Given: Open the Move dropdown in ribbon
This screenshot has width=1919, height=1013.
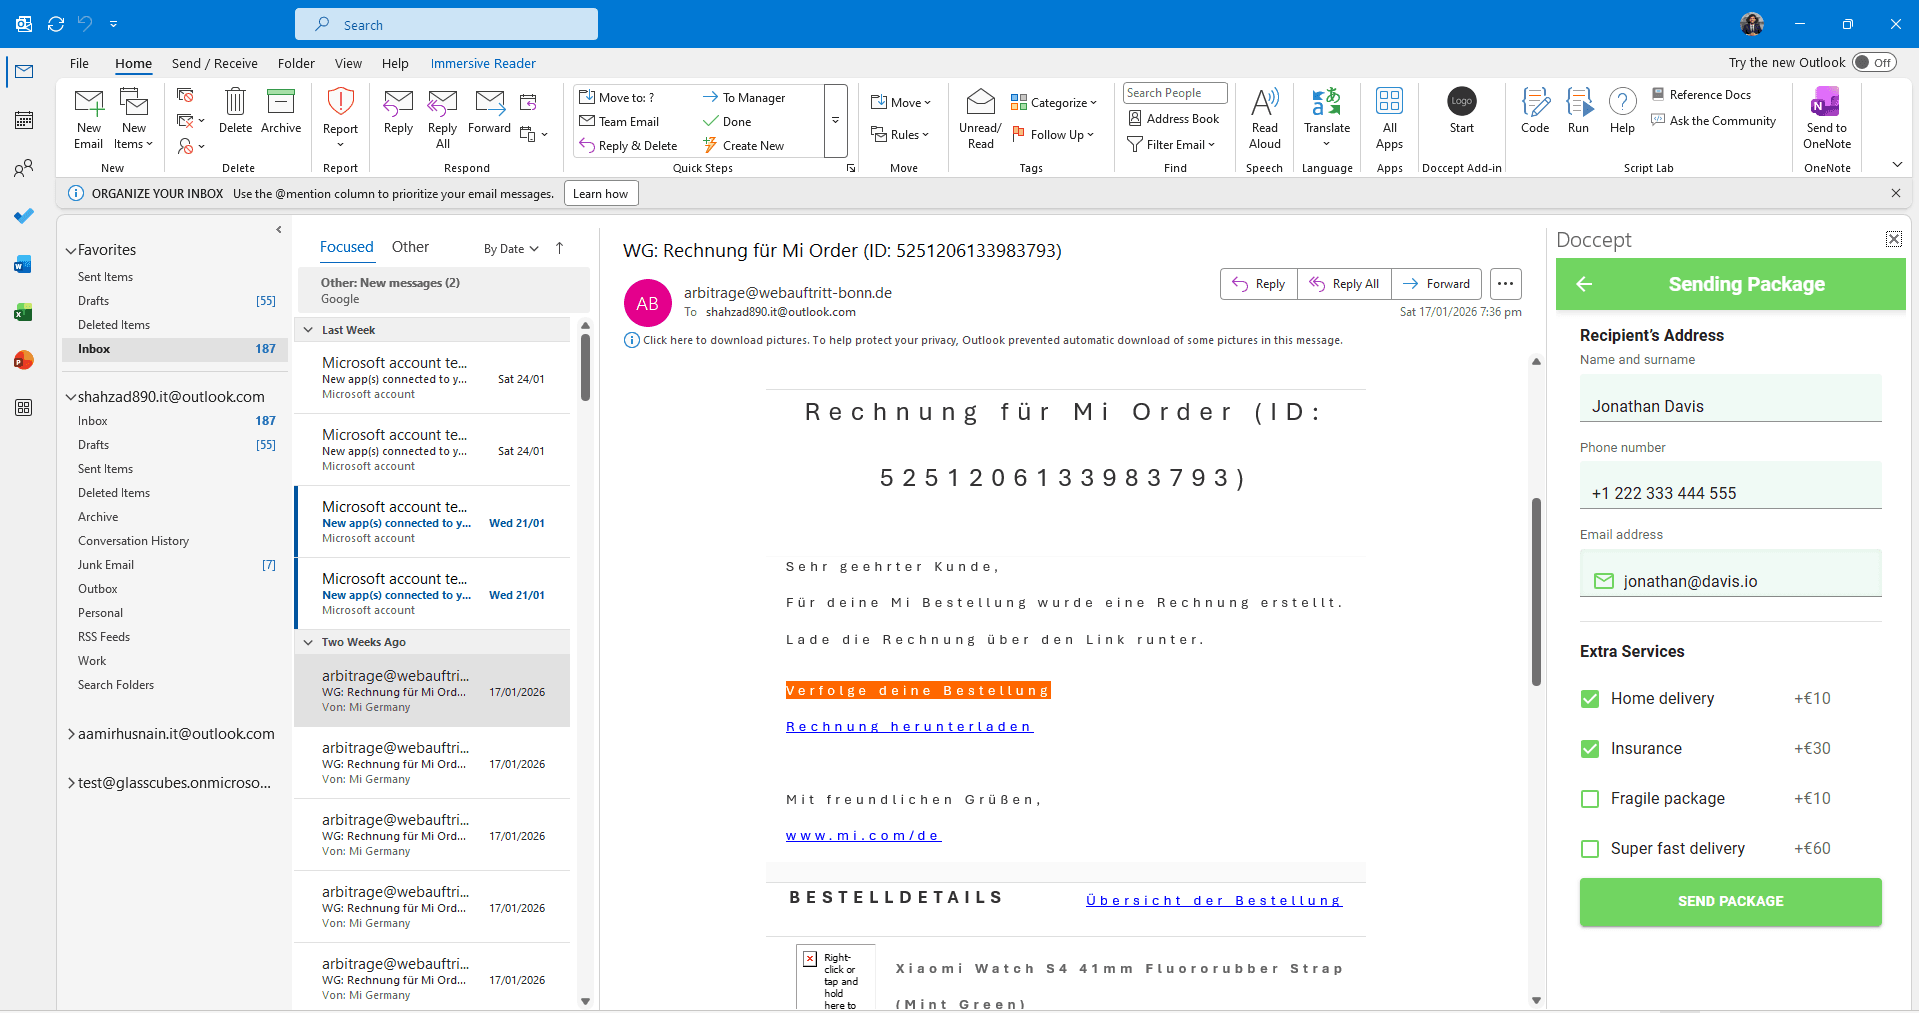Looking at the screenshot, I should 901,103.
